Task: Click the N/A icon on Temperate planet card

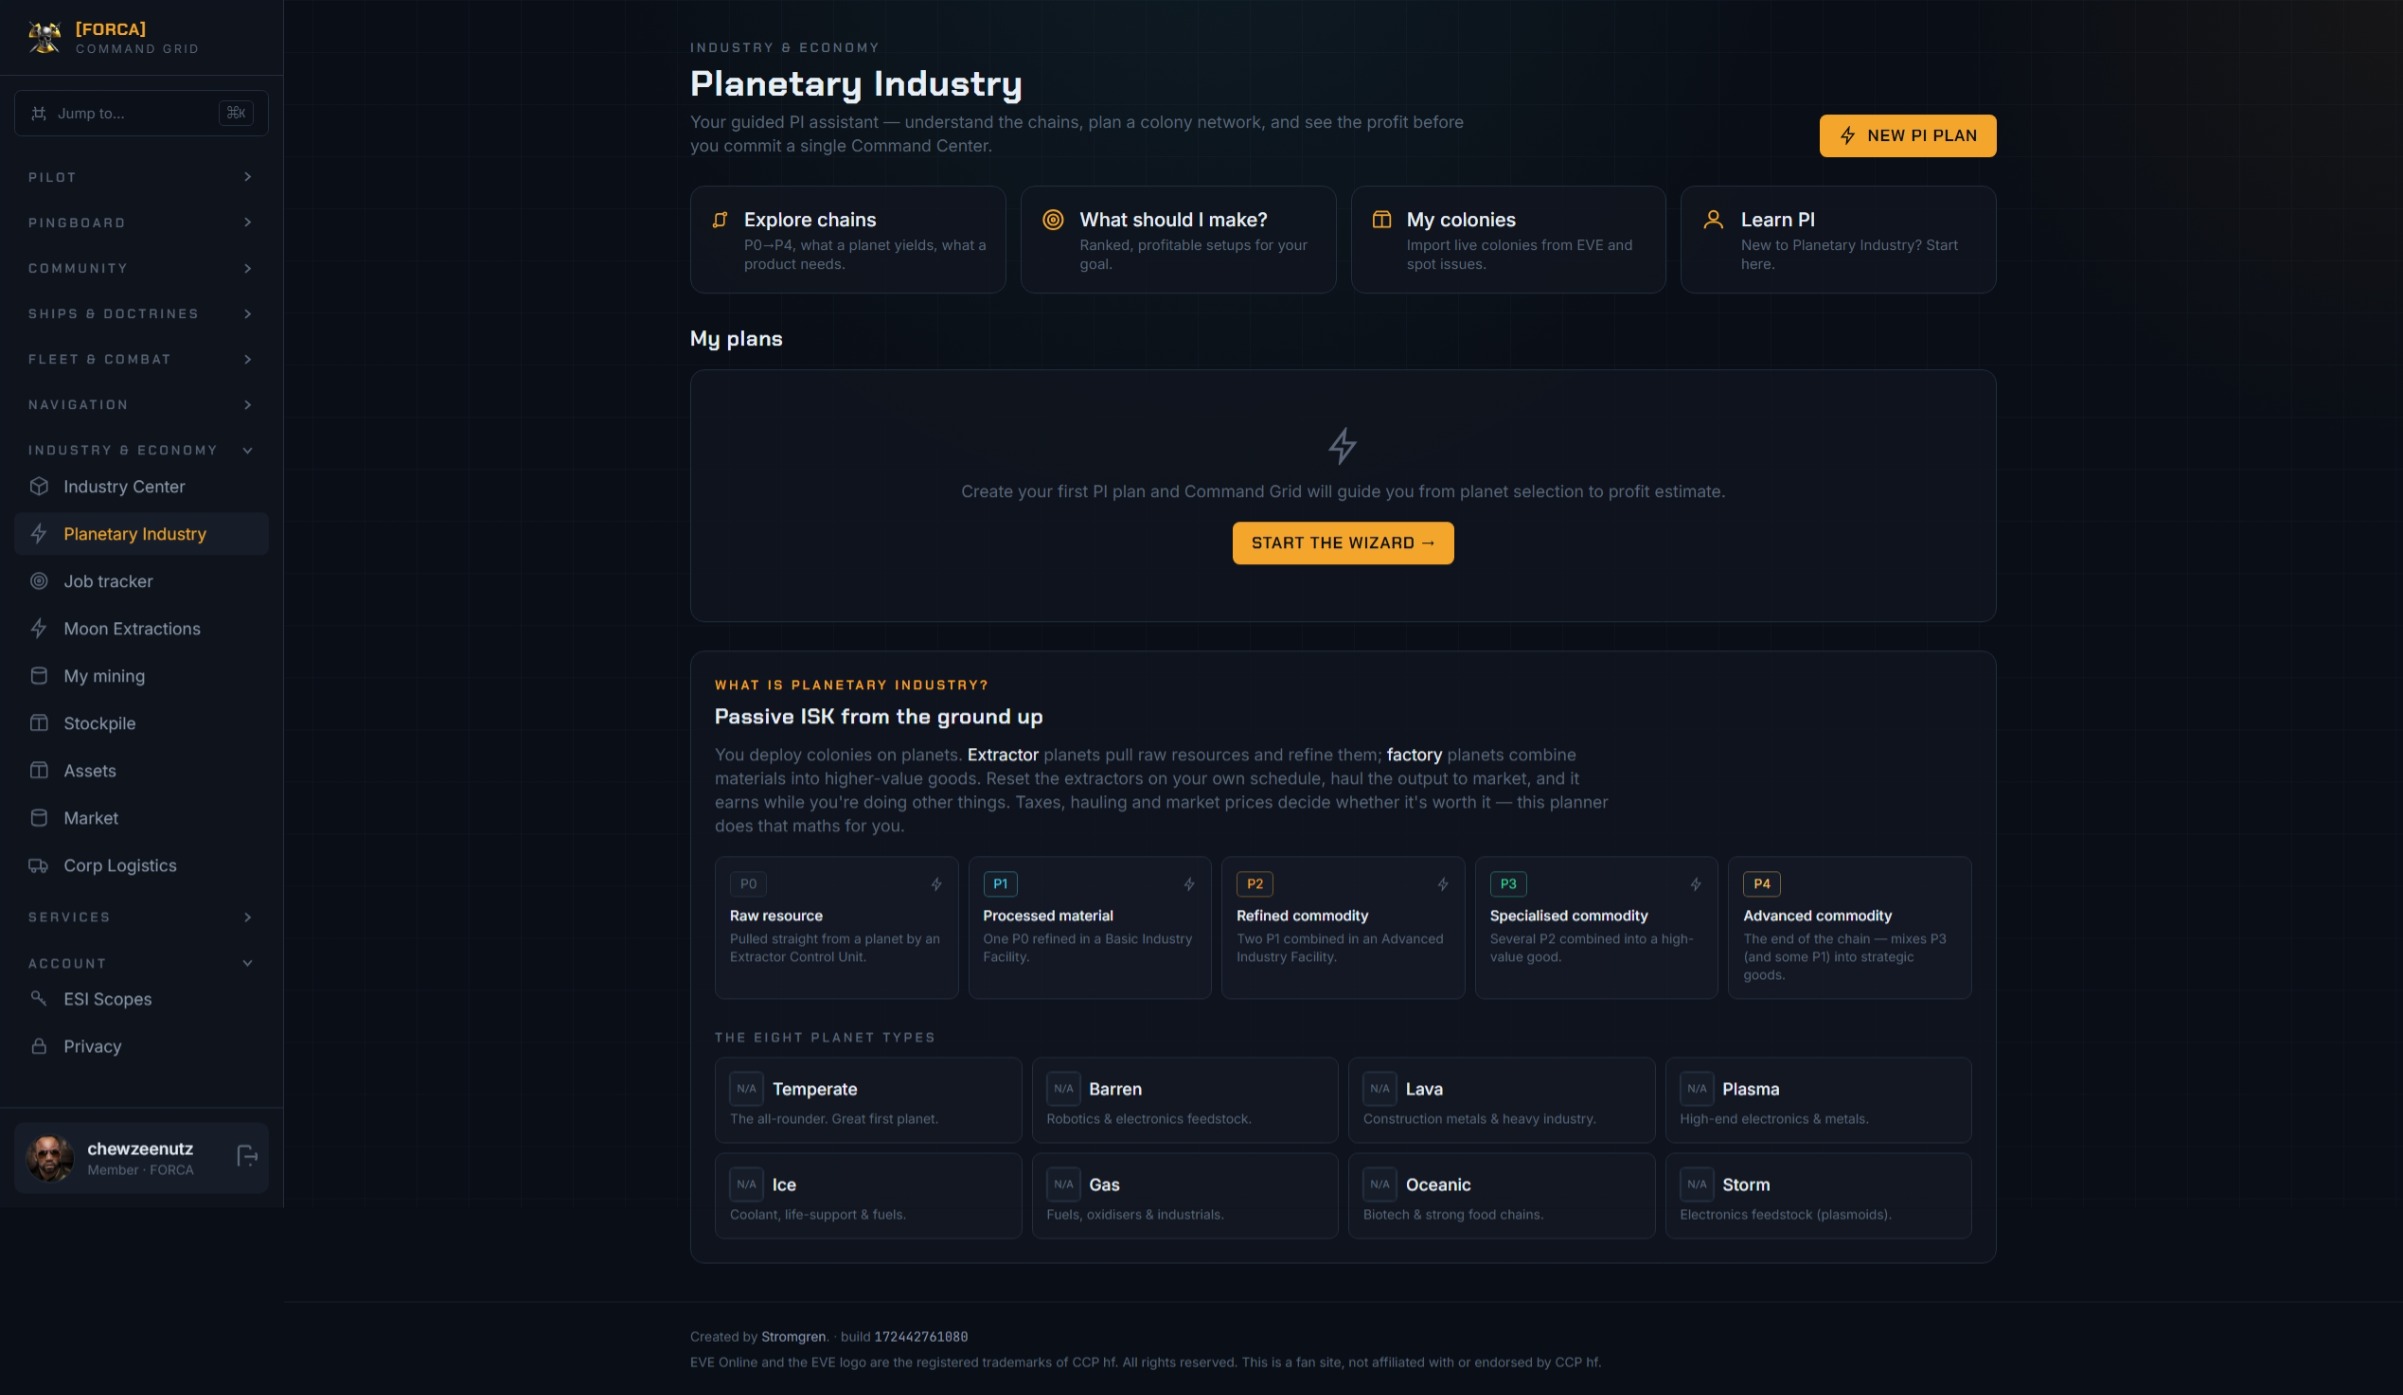Action: coord(747,1088)
